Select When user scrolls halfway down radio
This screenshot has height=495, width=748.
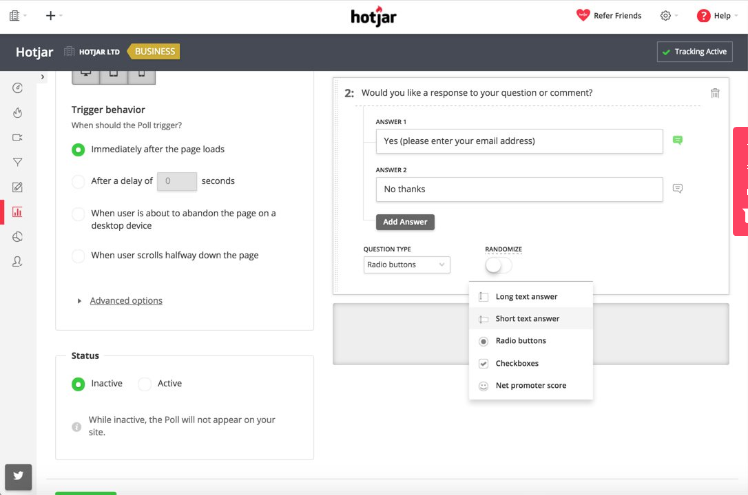(78, 256)
